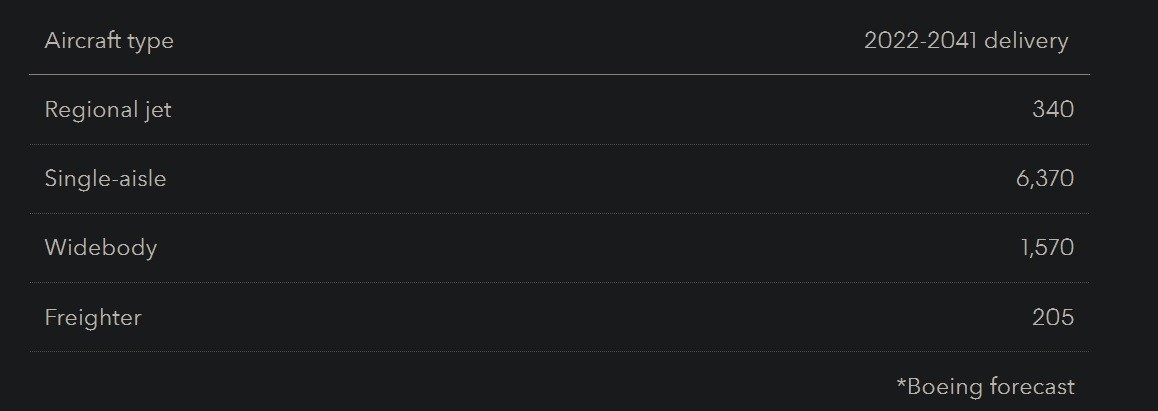Viewport: 1158px width, 411px height.
Task: Select the Widebody row label
Action: [x=101, y=248]
